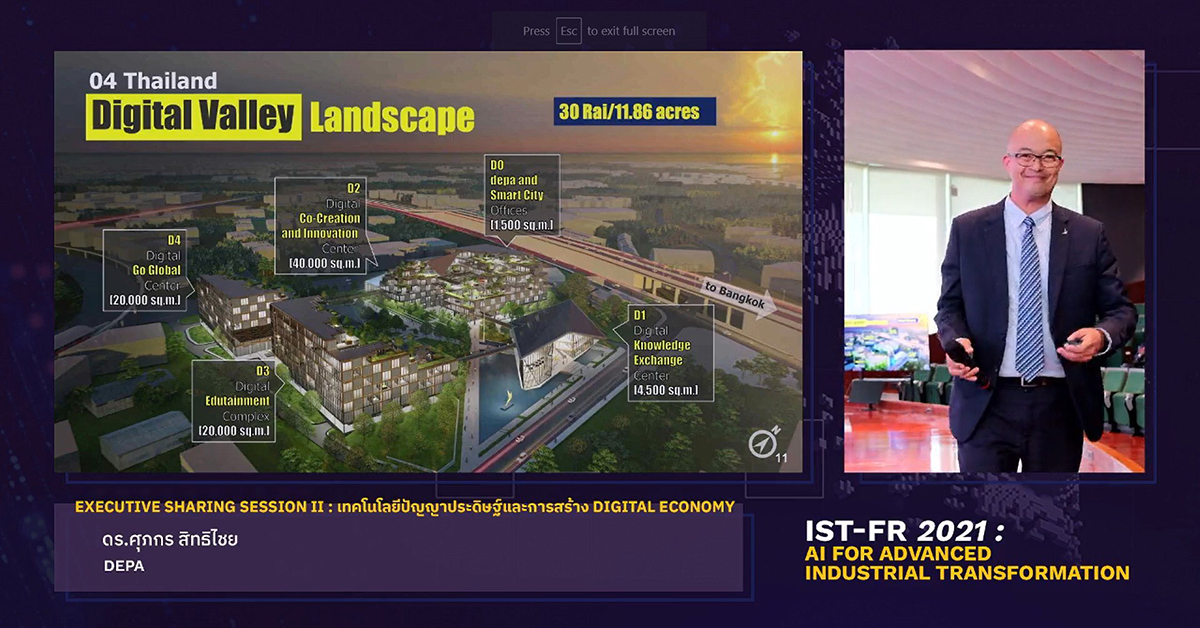This screenshot has width=1200, height=628.
Task: Click the yellow "Landscape" word in the slide title
Action: [x=391, y=118]
